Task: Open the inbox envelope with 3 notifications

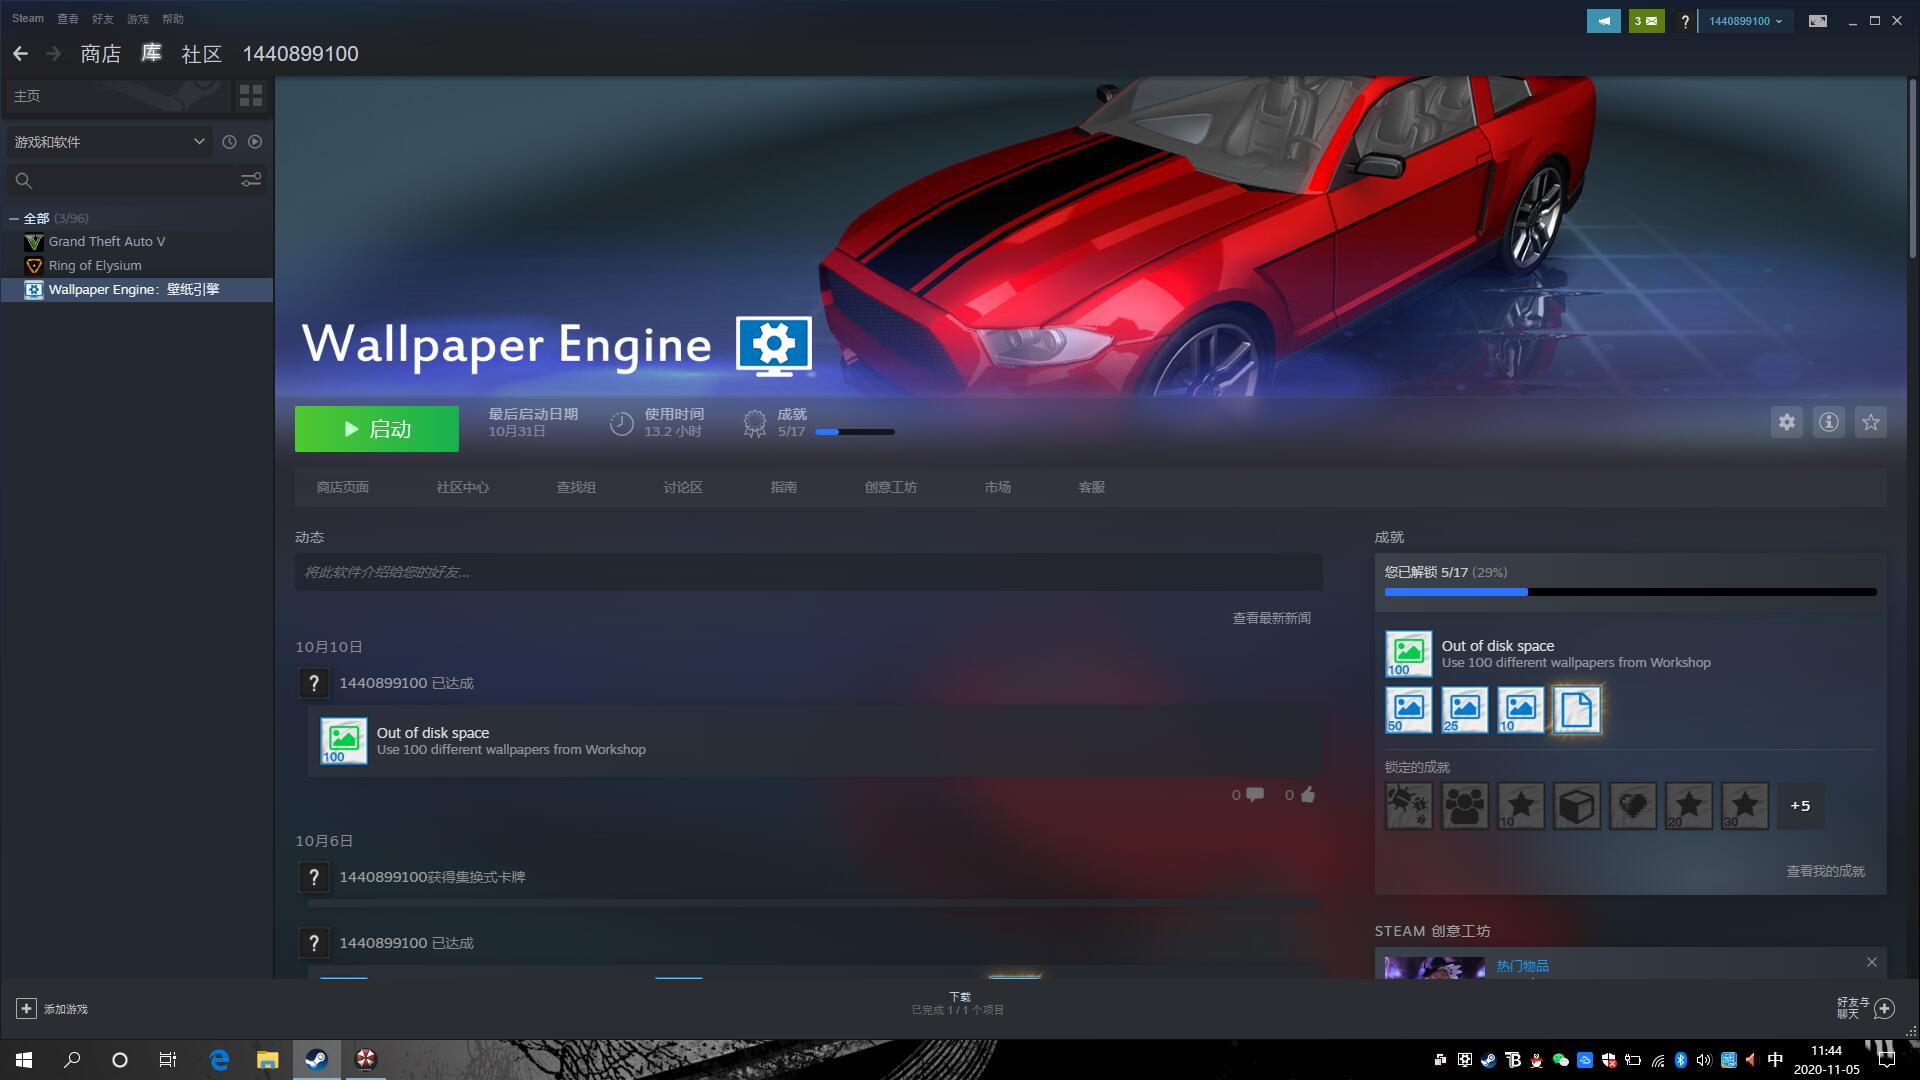Action: pos(1646,21)
